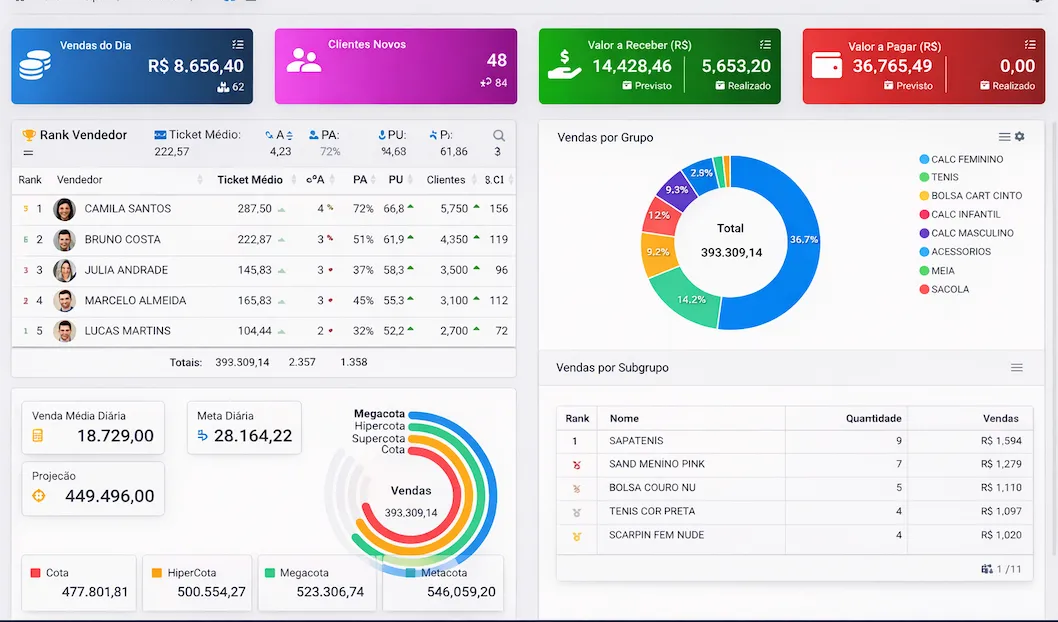This screenshot has height=622, width=1058.
Task: Click the trophy icon next to Rank Vendedor
Action: pos(29,134)
